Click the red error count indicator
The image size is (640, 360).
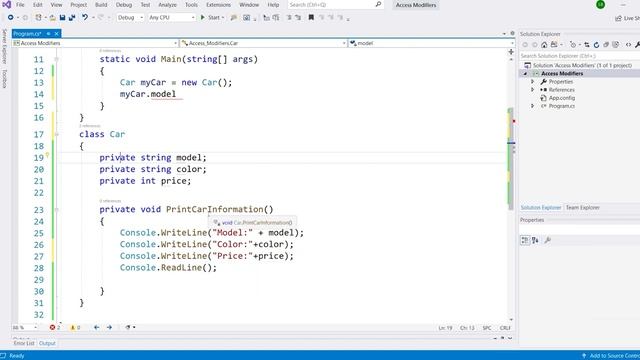(55, 327)
